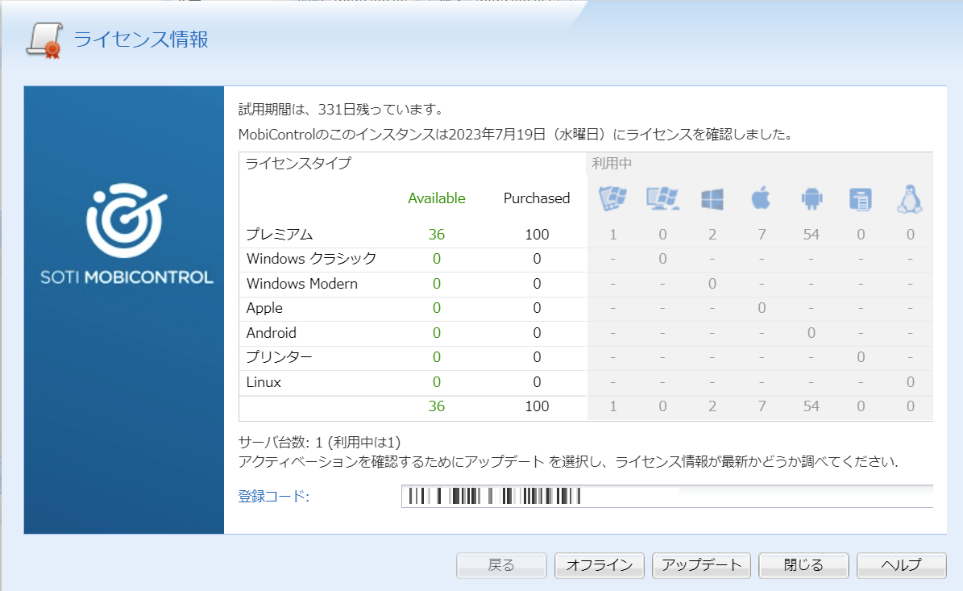
Task: Click the Android in-use count 54 in プレミアム row
Action: click(x=811, y=235)
